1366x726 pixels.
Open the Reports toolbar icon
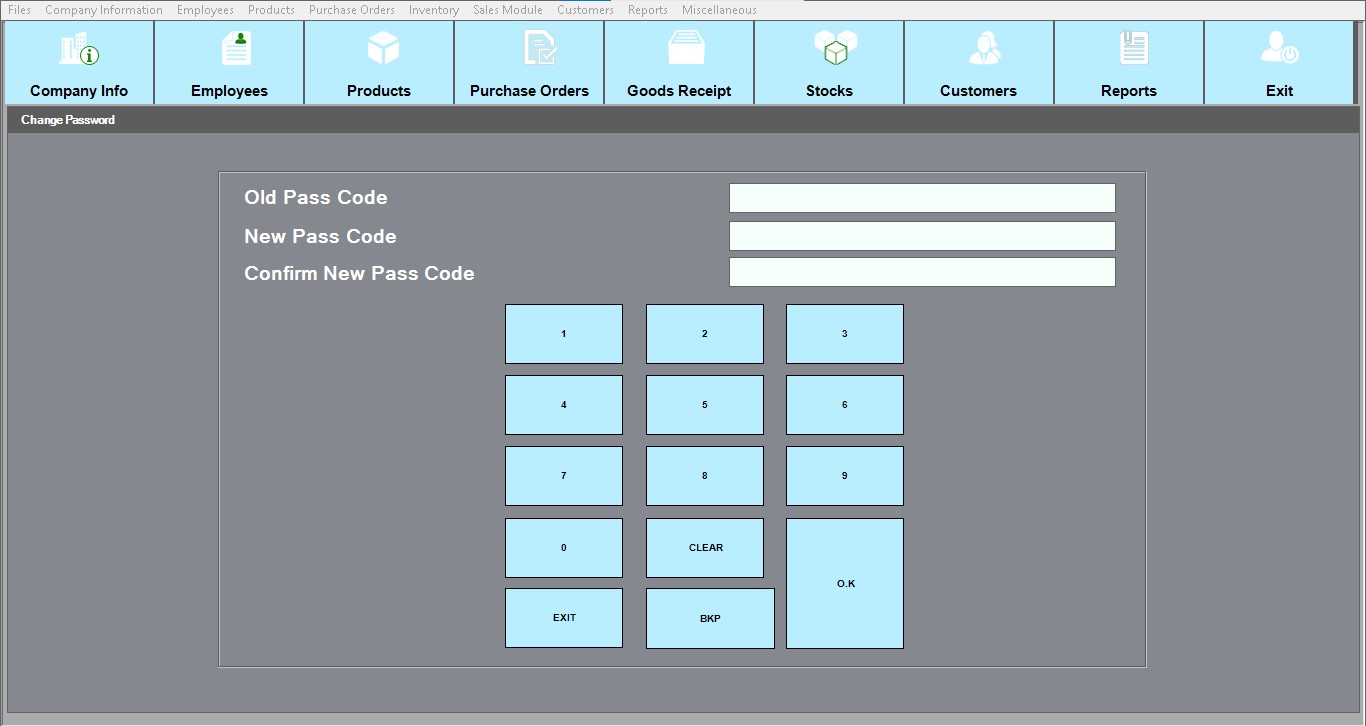(x=1133, y=48)
